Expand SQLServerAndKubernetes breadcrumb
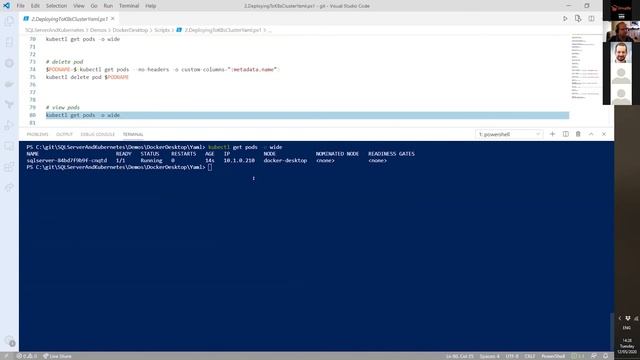The image size is (640, 360). pos(54,30)
